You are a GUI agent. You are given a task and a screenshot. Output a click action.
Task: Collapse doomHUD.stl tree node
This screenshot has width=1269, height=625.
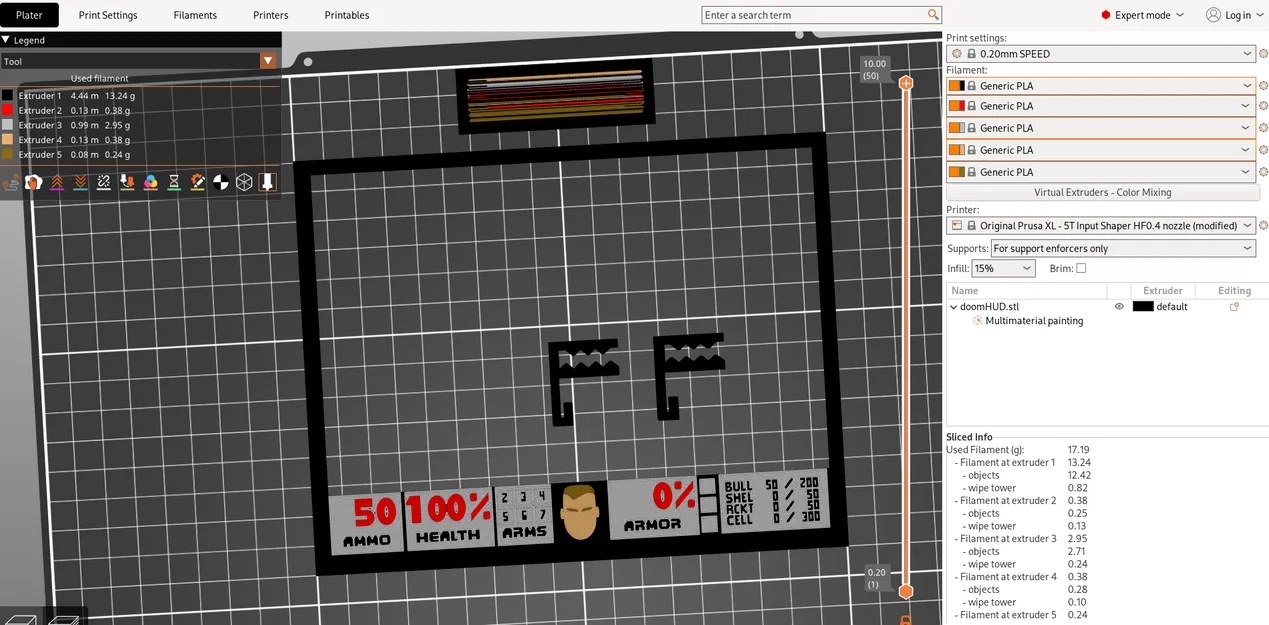coord(953,307)
